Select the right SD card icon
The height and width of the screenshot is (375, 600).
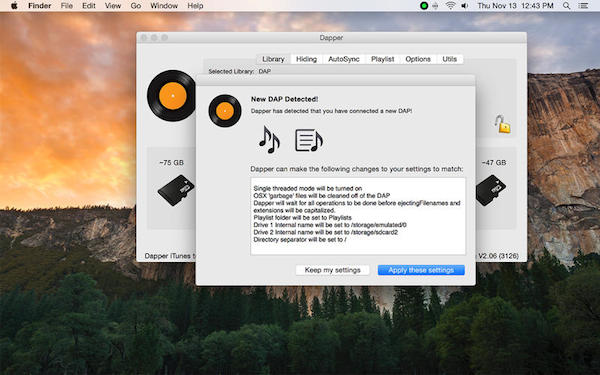pos(491,190)
